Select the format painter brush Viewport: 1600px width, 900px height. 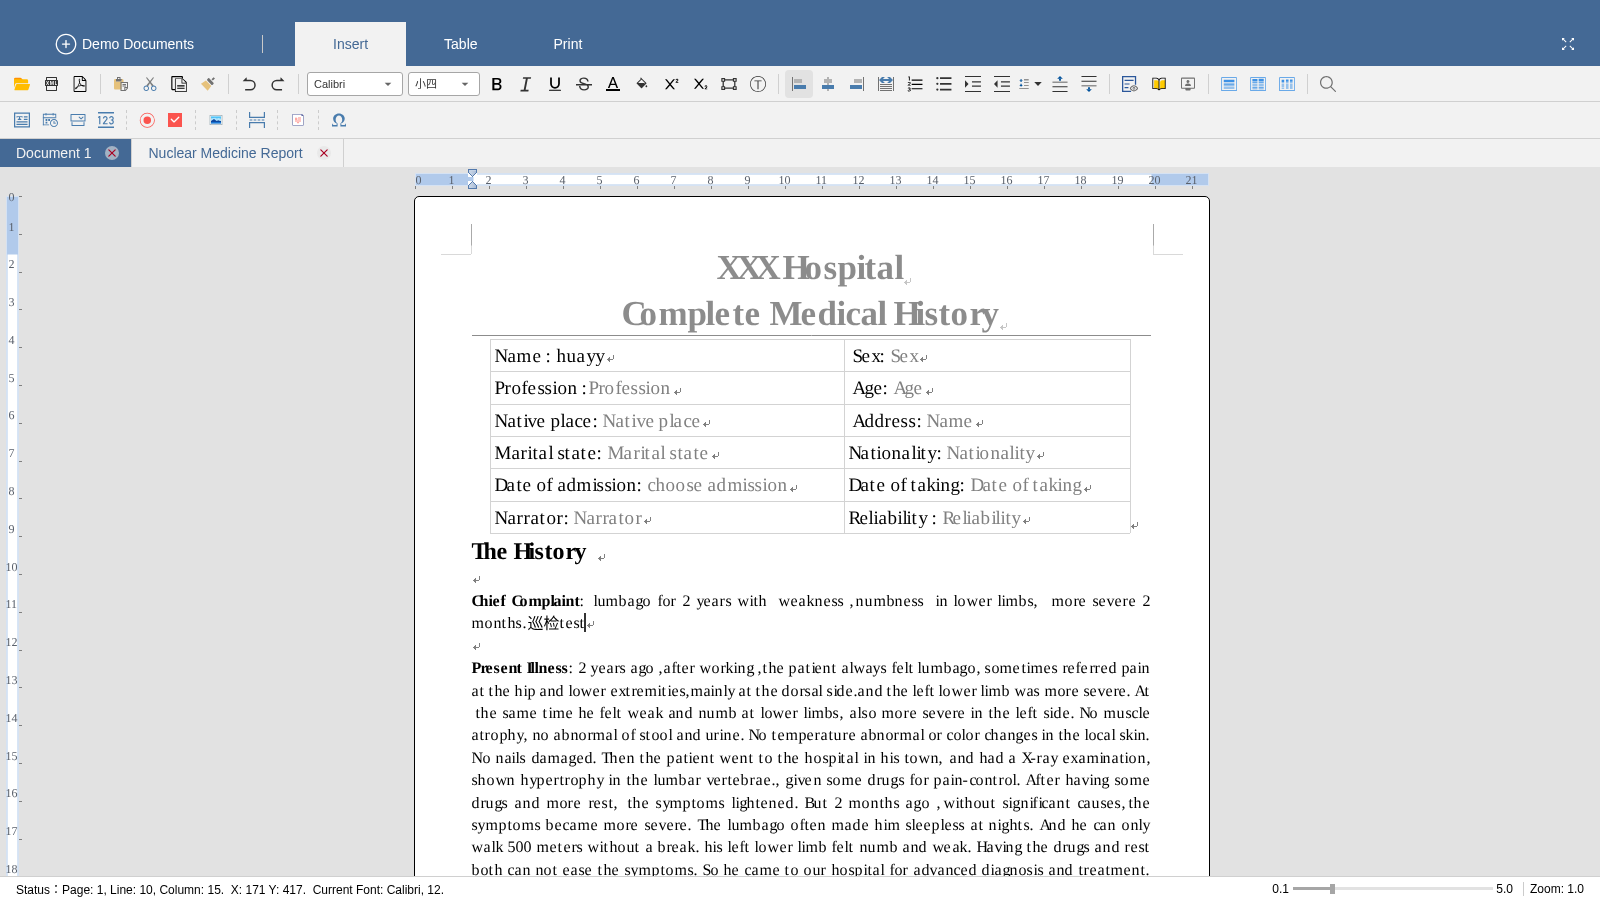tap(208, 84)
